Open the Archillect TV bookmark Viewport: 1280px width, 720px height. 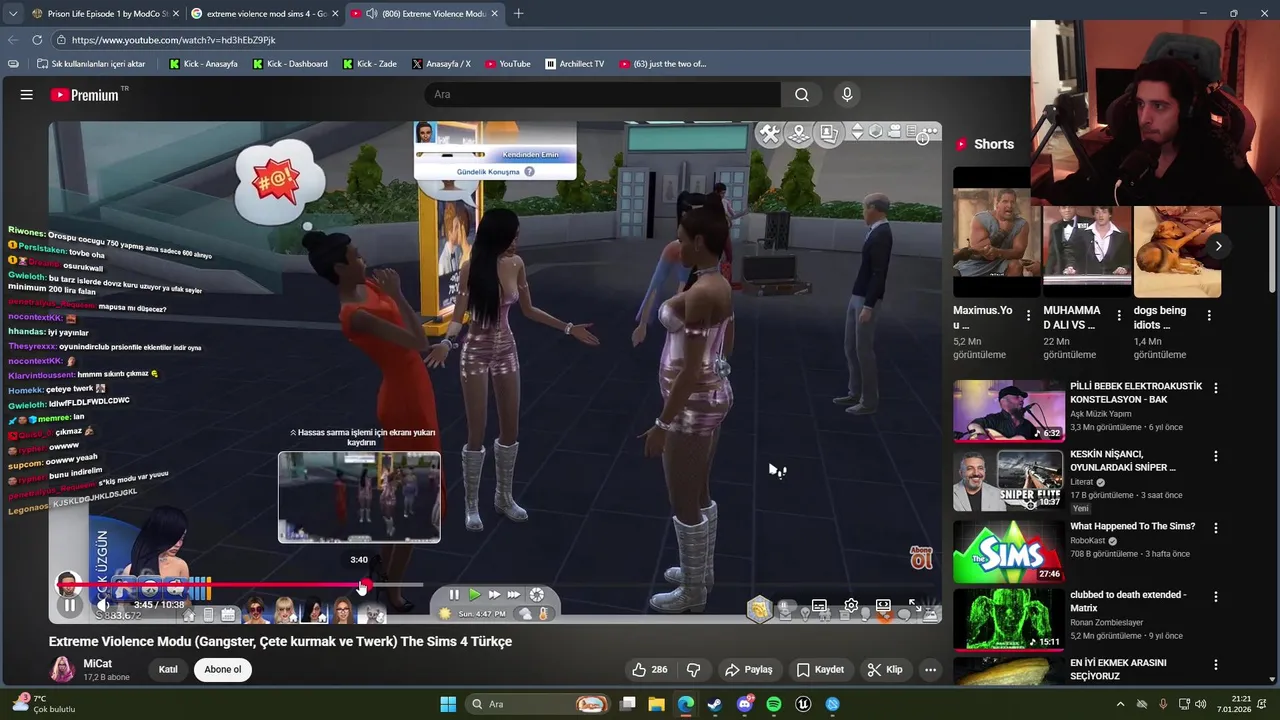[575, 64]
